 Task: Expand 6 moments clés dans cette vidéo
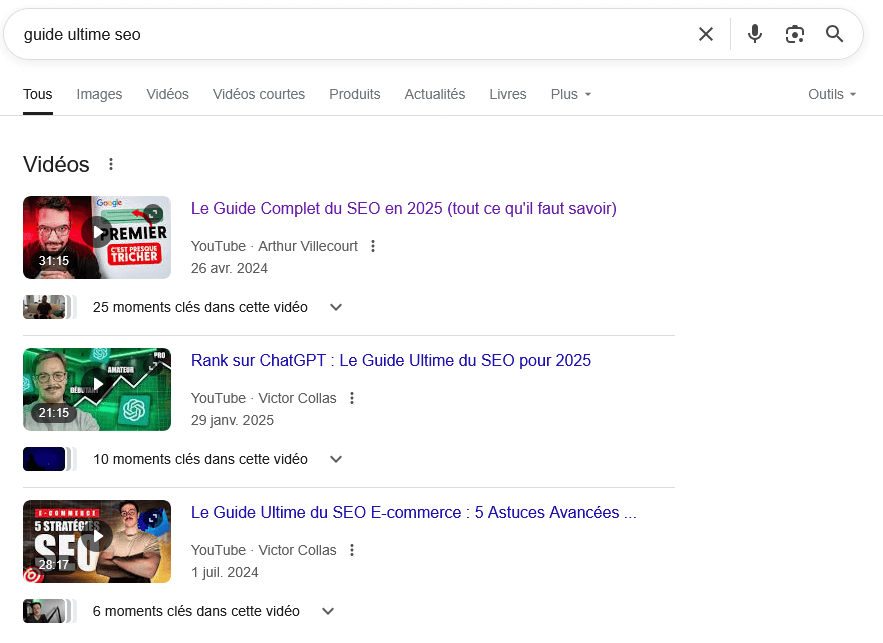click(x=213, y=611)
